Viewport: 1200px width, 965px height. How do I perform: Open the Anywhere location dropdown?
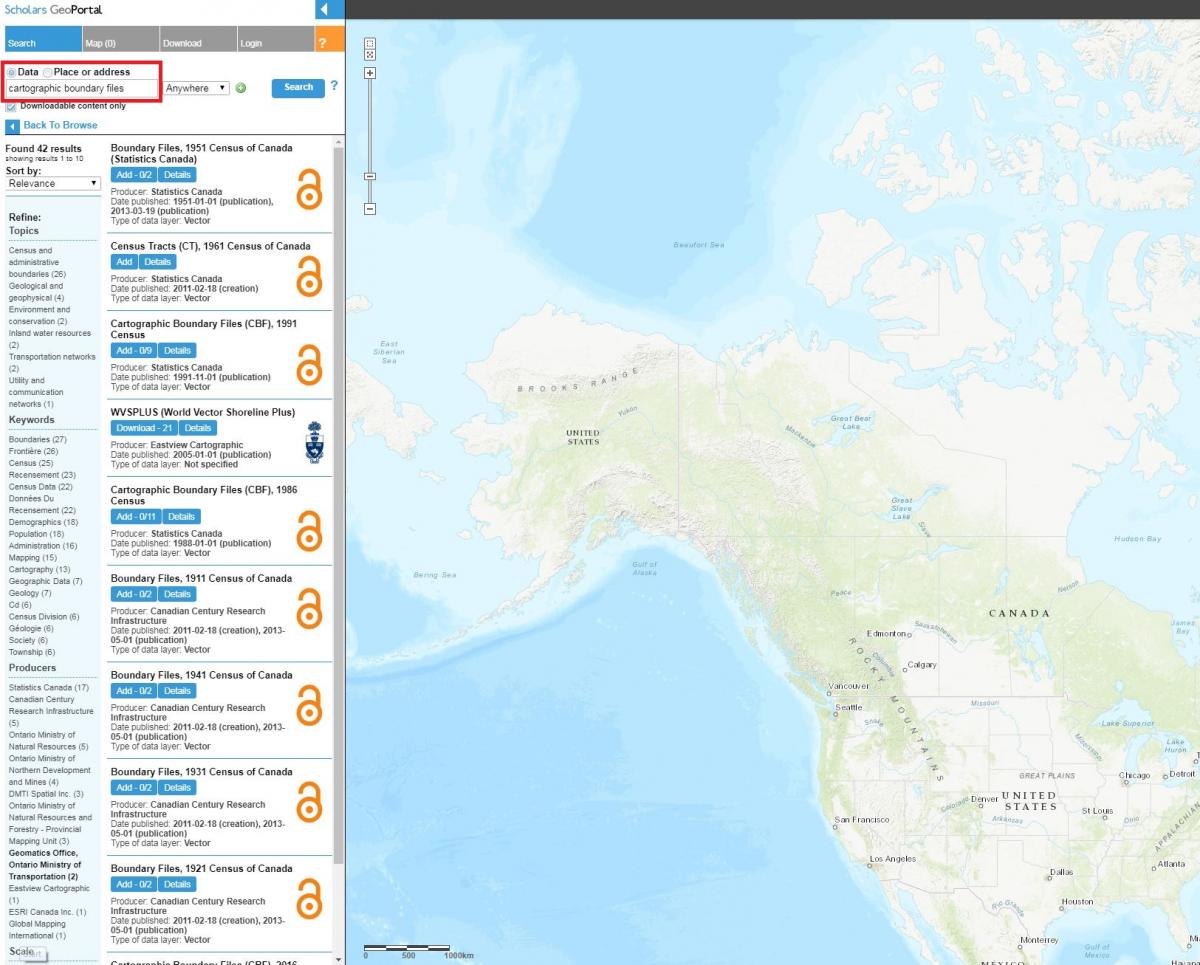coord(197,88)
